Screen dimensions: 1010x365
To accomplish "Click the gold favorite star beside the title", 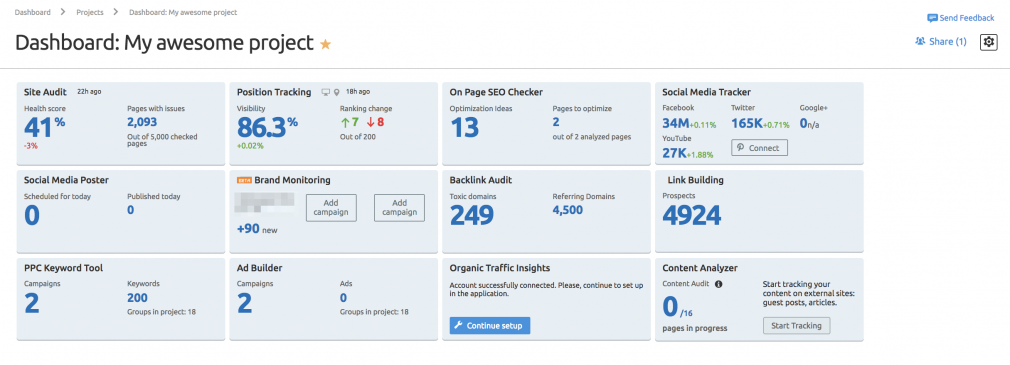I will (x=326, y=44).
